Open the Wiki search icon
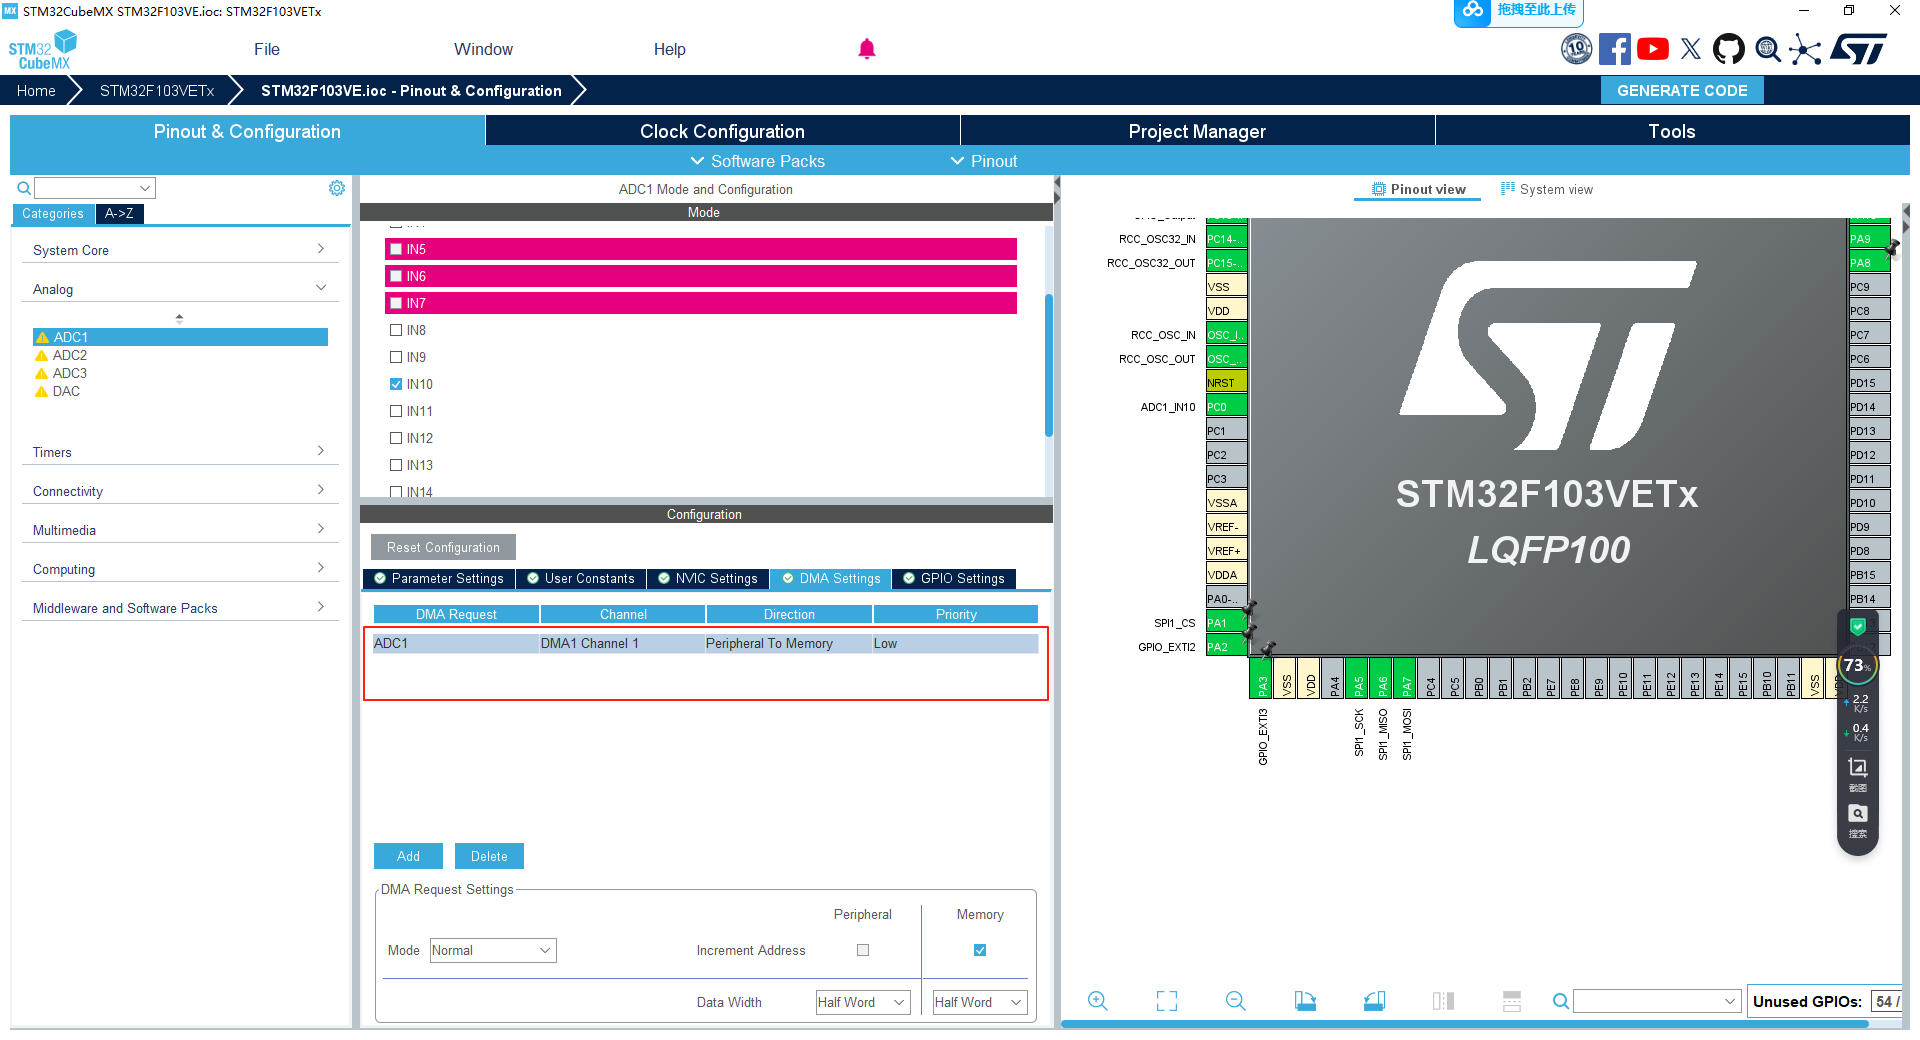This screenshot has width=1920, height=1040. (1767, 49)
